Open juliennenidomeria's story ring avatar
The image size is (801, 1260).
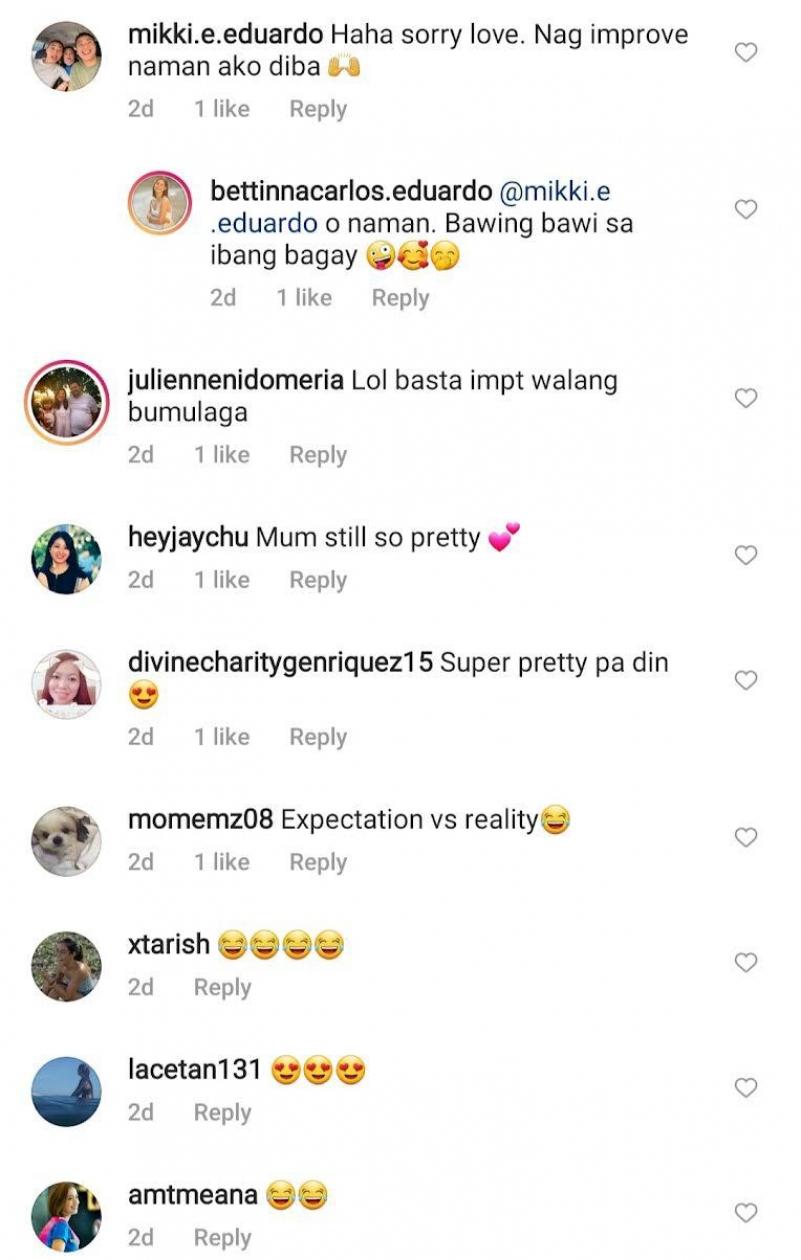66,402
